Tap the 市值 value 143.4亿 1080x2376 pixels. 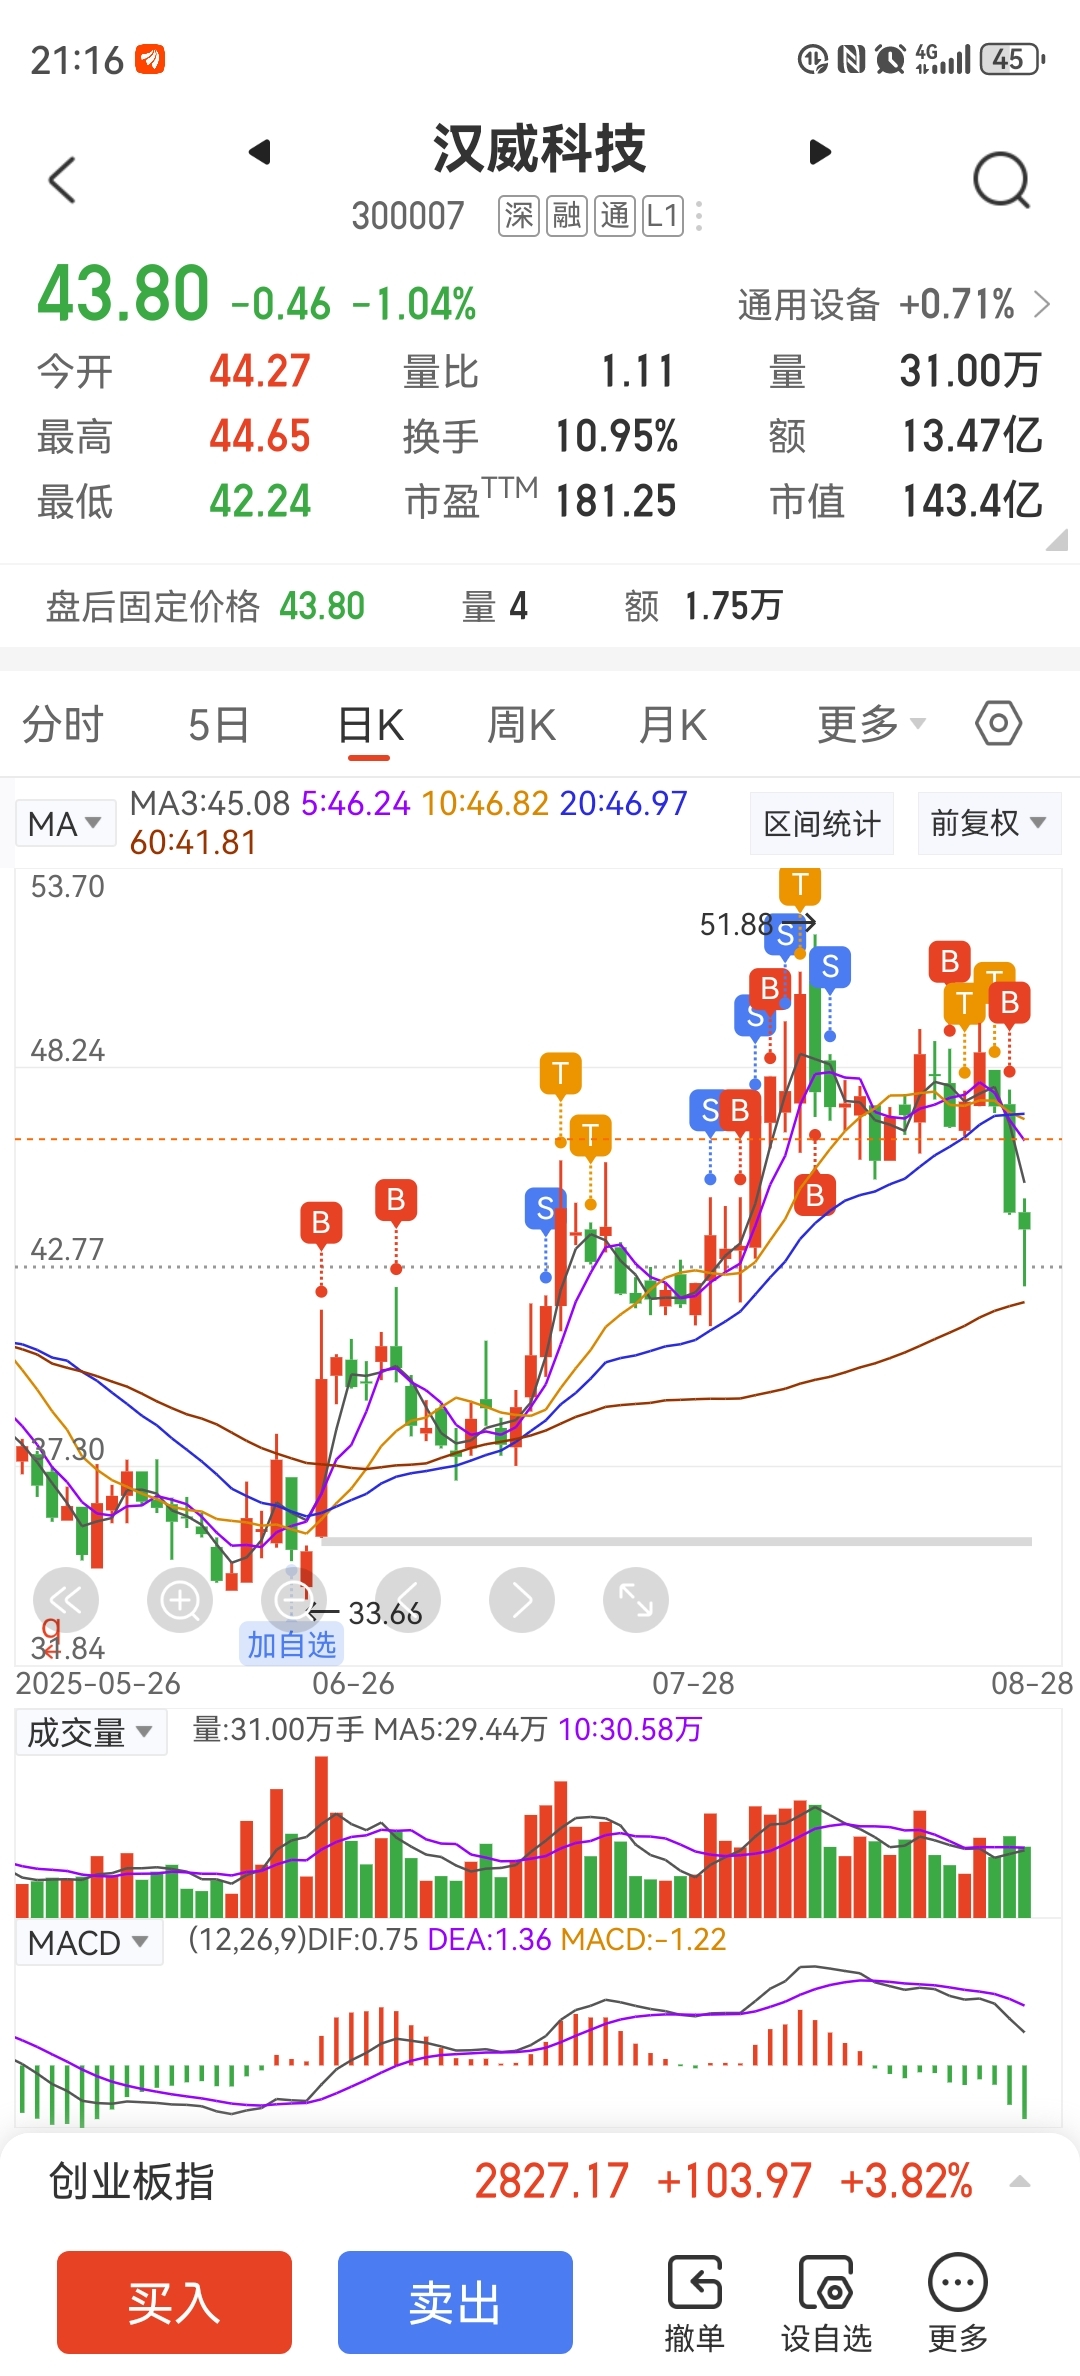(972, 501)
